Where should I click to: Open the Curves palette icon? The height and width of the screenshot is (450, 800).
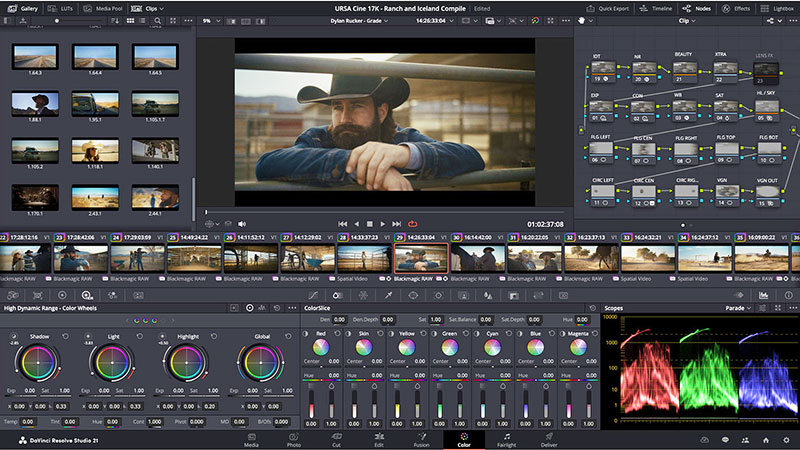(313, 295)
